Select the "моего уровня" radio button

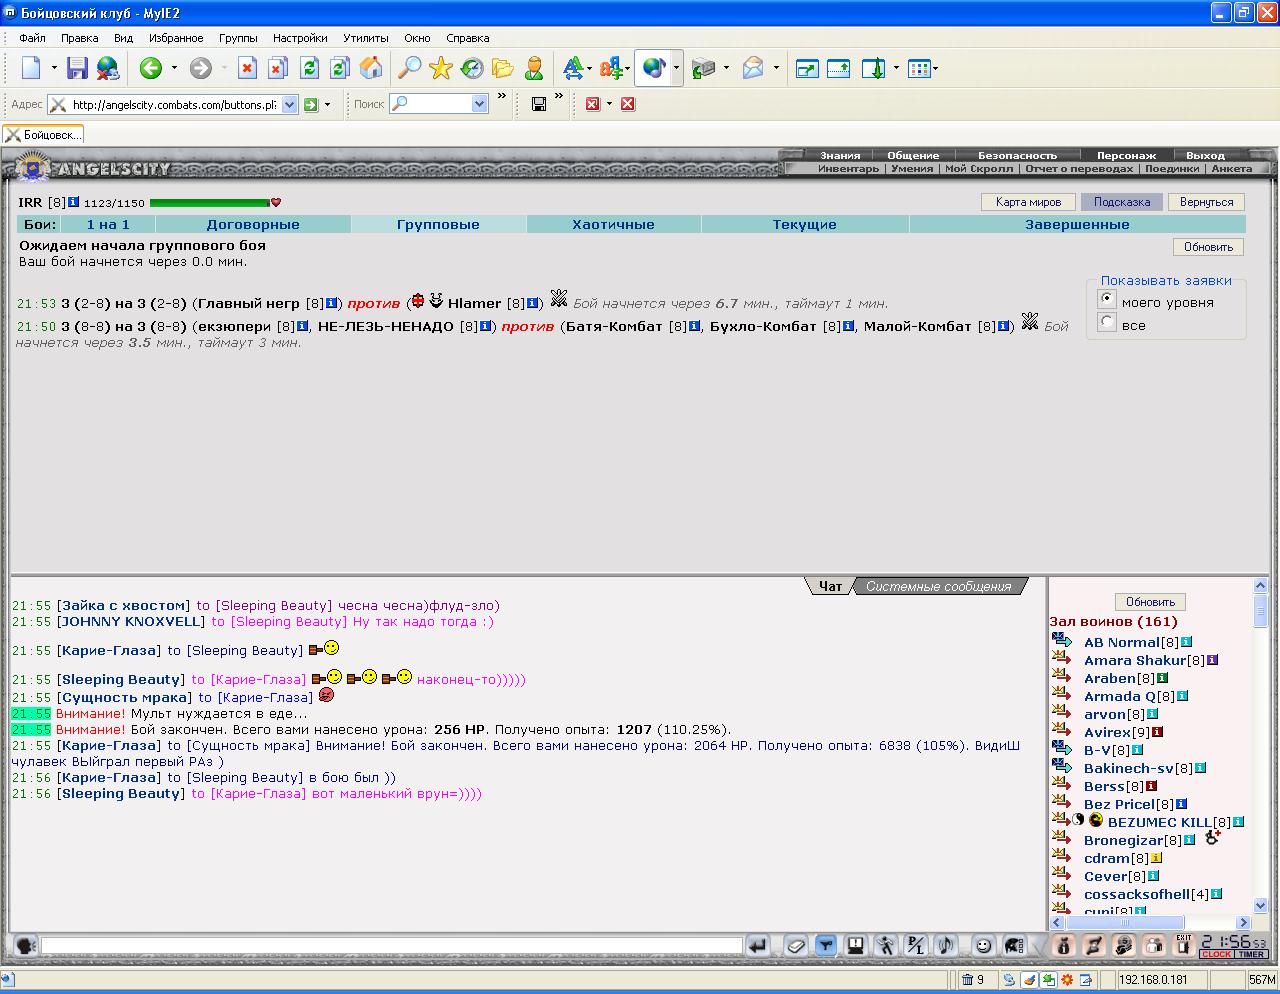pyautogui.click(x=1107, y=299)
